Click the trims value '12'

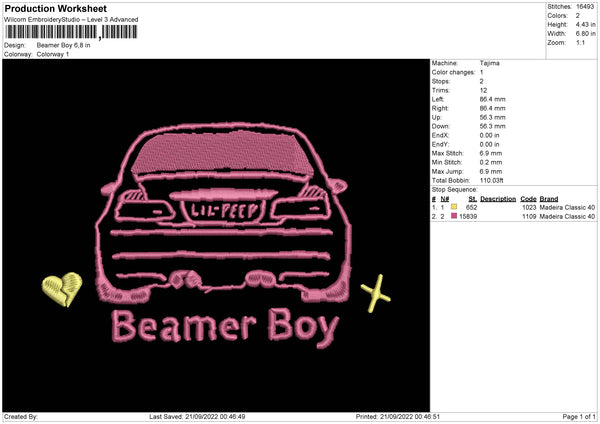[x=483, y=90]
